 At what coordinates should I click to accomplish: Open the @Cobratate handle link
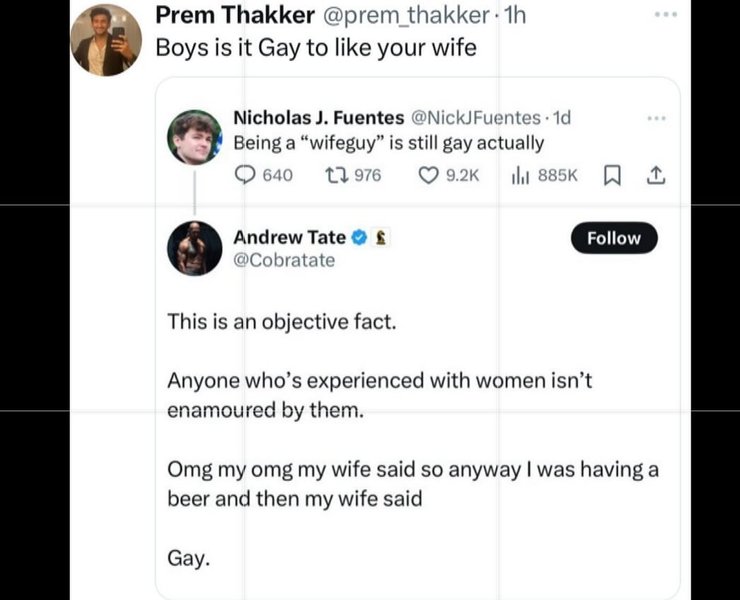[284, 261]
